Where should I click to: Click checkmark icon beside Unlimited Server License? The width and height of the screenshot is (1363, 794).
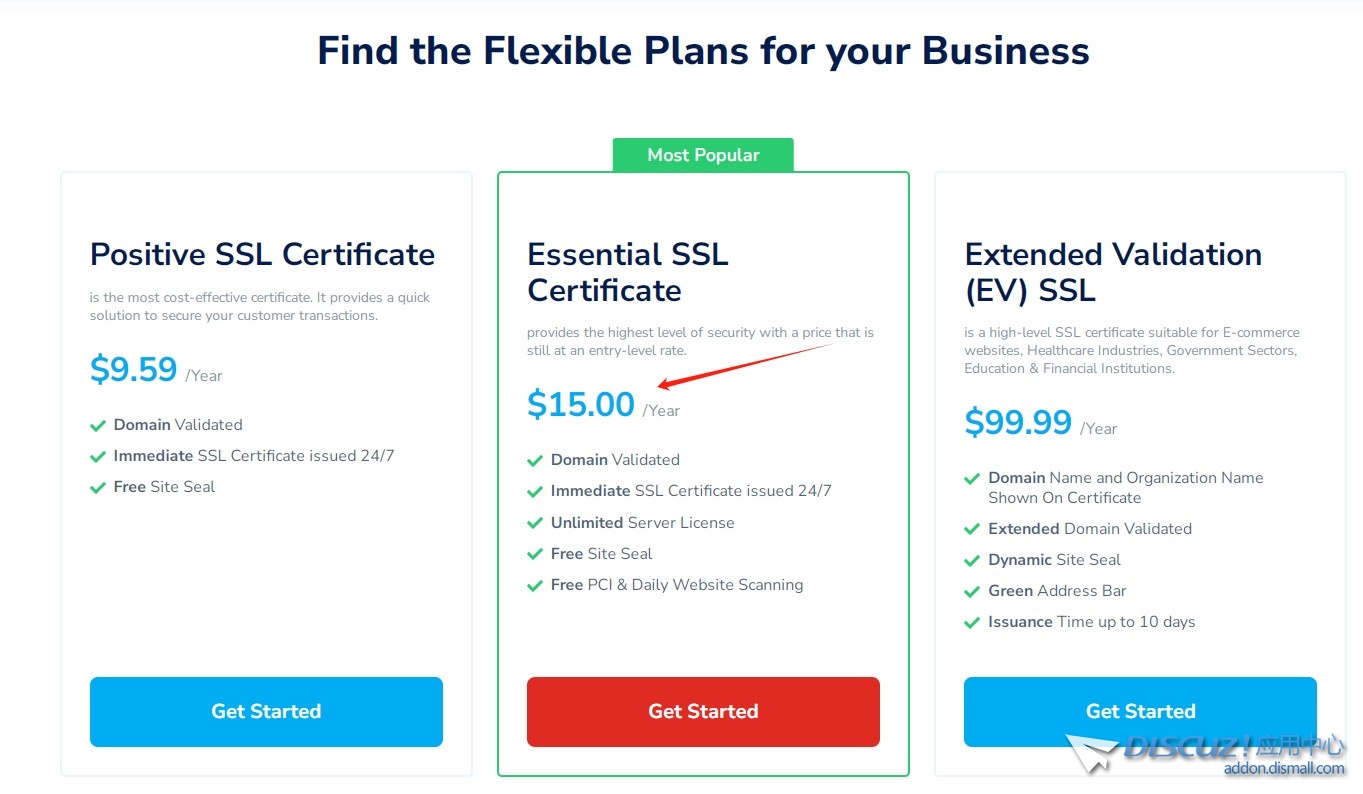click(535, 523)
